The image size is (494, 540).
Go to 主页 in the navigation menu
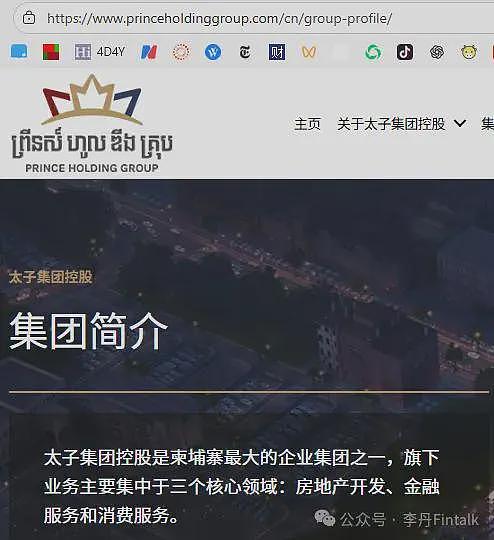pyautogui.click(x=307, y=124)
